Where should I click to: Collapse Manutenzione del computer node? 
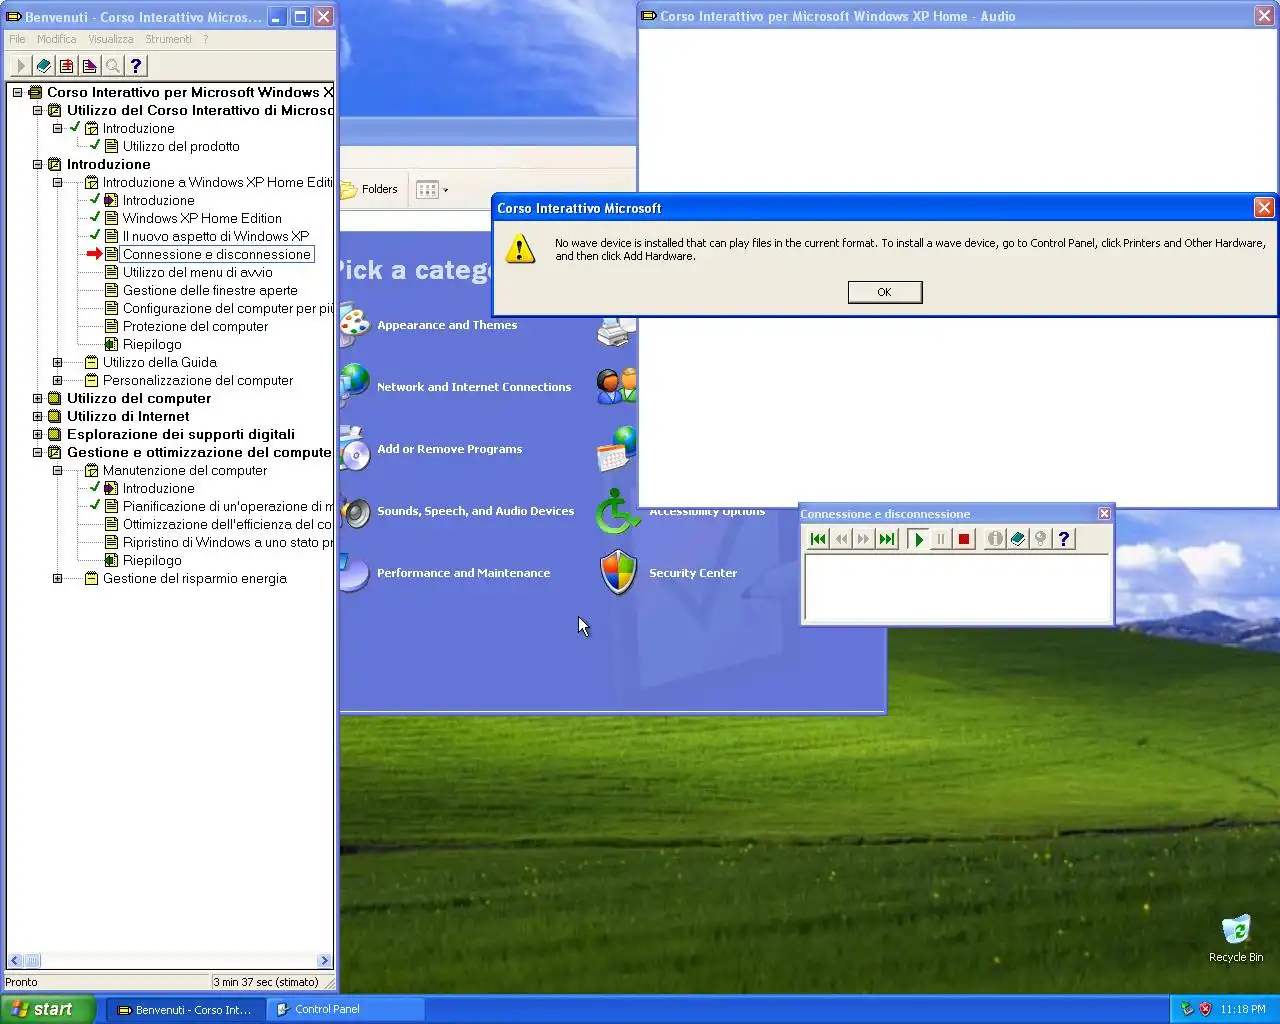57,470
